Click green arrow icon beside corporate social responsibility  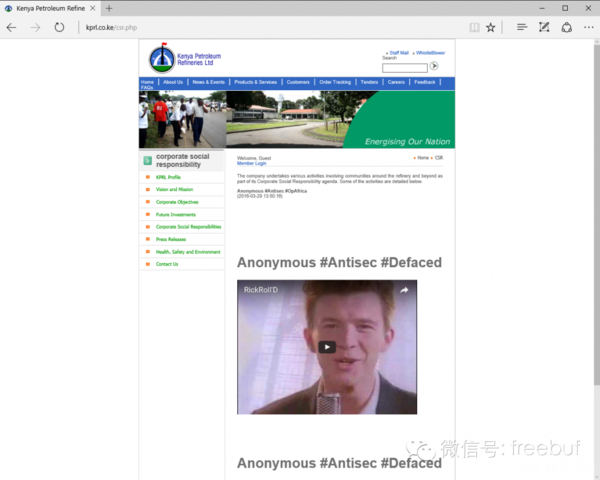click(148, 160)
